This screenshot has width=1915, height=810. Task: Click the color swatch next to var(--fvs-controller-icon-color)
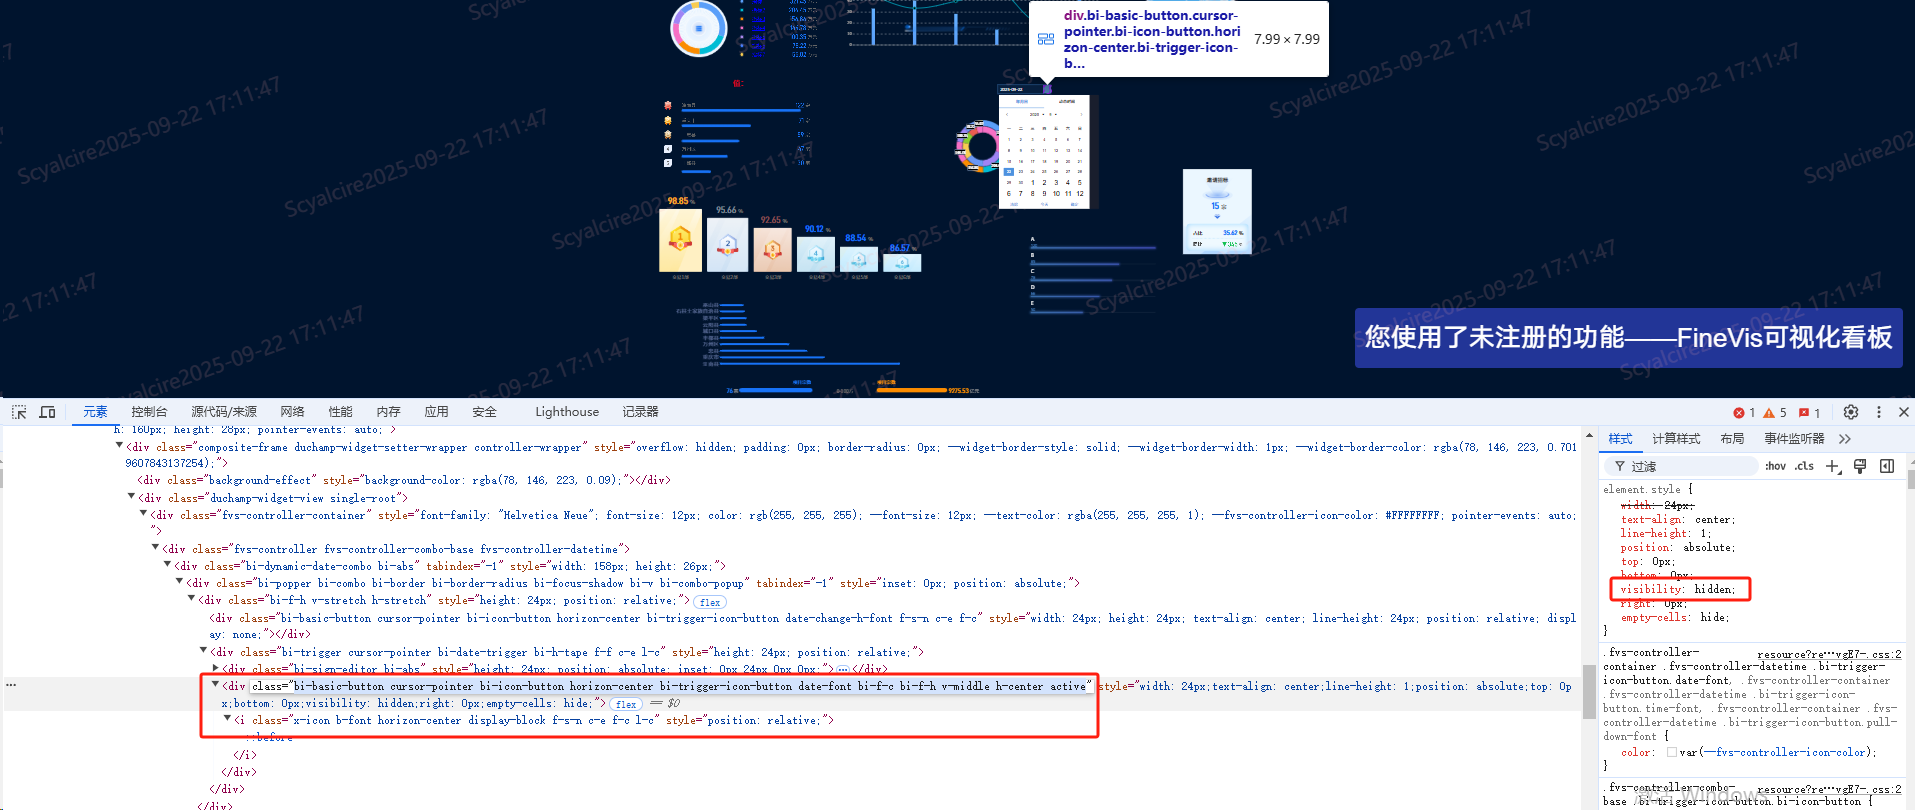pyautogui.click(x=1672, y=752)
